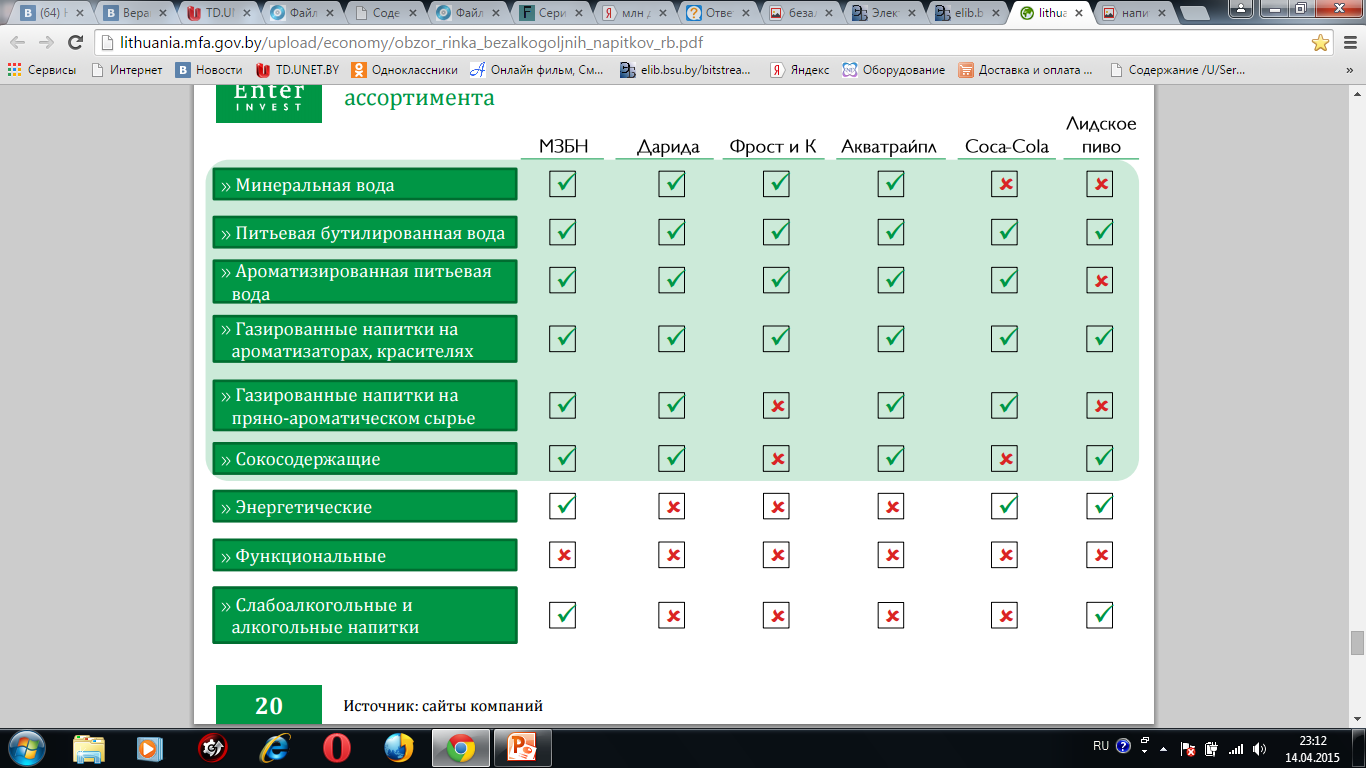Launch Windows Media Player from the taskbar

point(151,747)
